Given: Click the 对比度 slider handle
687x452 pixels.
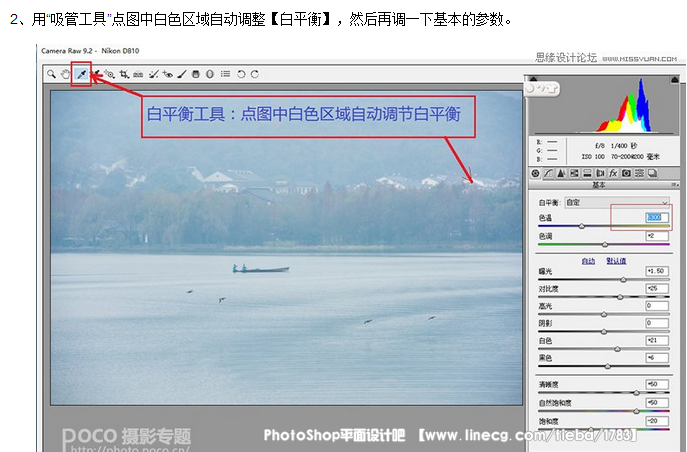Looking at the screenshot, I should click(620, 297).
